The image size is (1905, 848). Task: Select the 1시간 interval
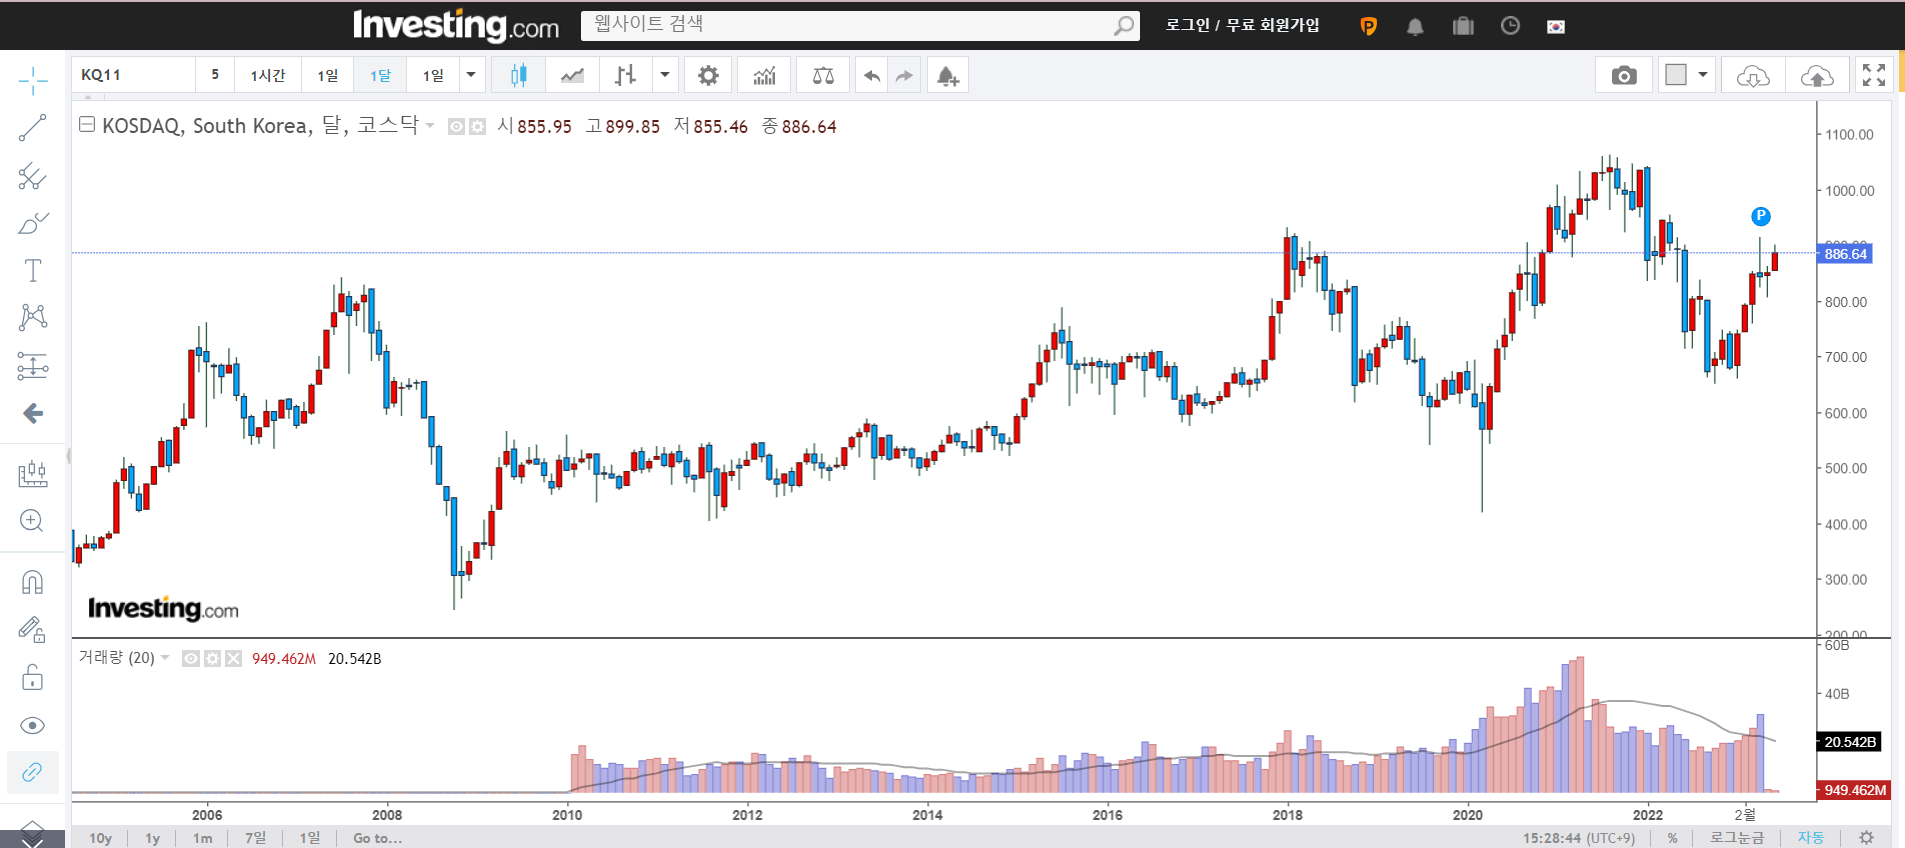point(268,75)
